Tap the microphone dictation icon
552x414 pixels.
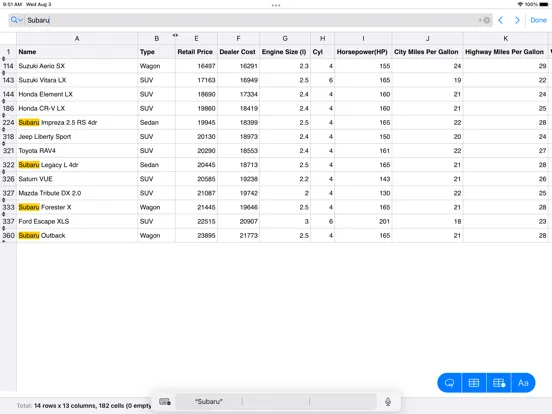click(x=388, y=402)
